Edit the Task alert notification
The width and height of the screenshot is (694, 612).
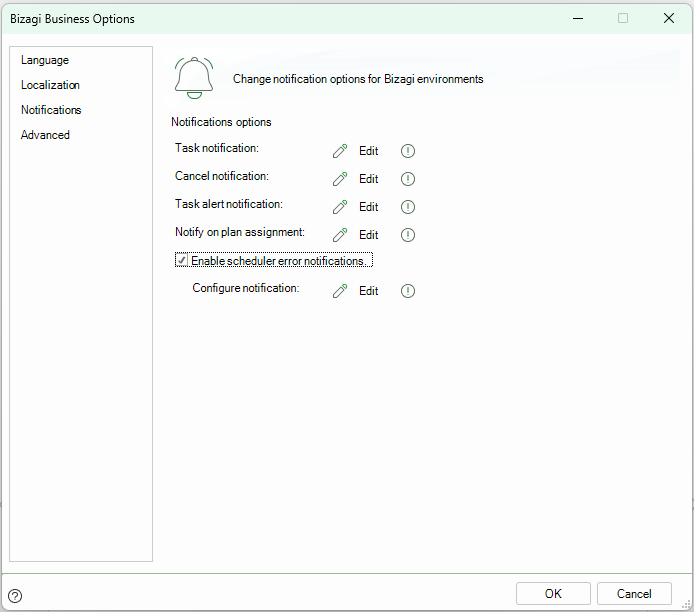coord(368,207)
